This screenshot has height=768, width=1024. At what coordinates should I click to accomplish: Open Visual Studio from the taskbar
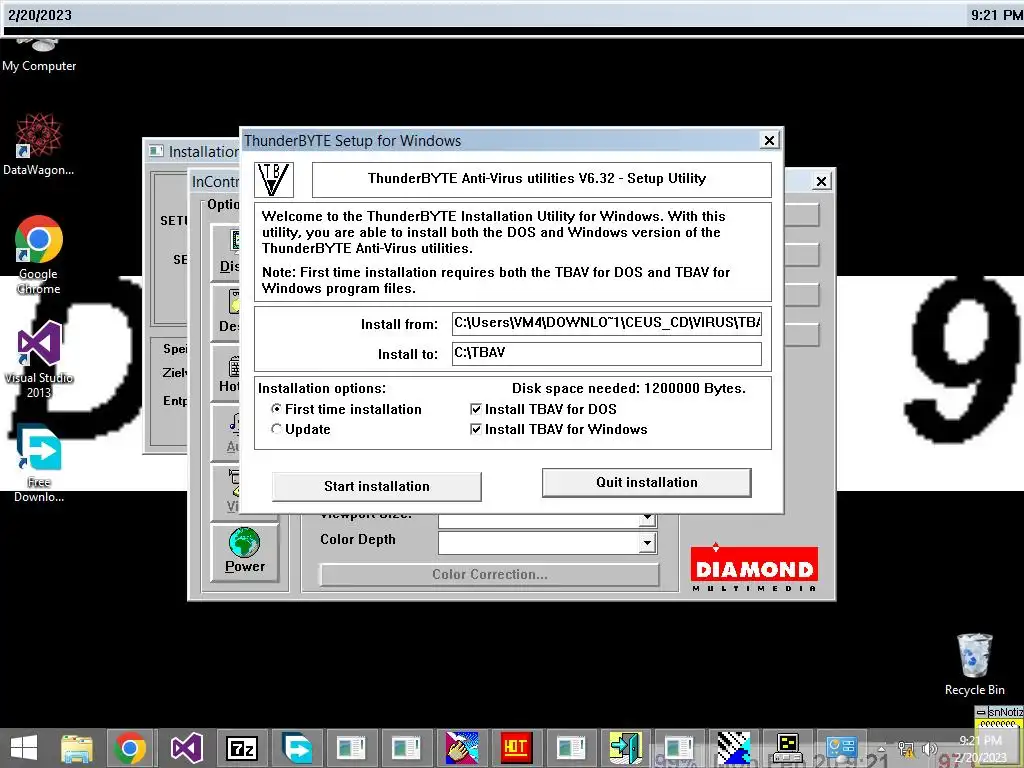coord(186,748)
